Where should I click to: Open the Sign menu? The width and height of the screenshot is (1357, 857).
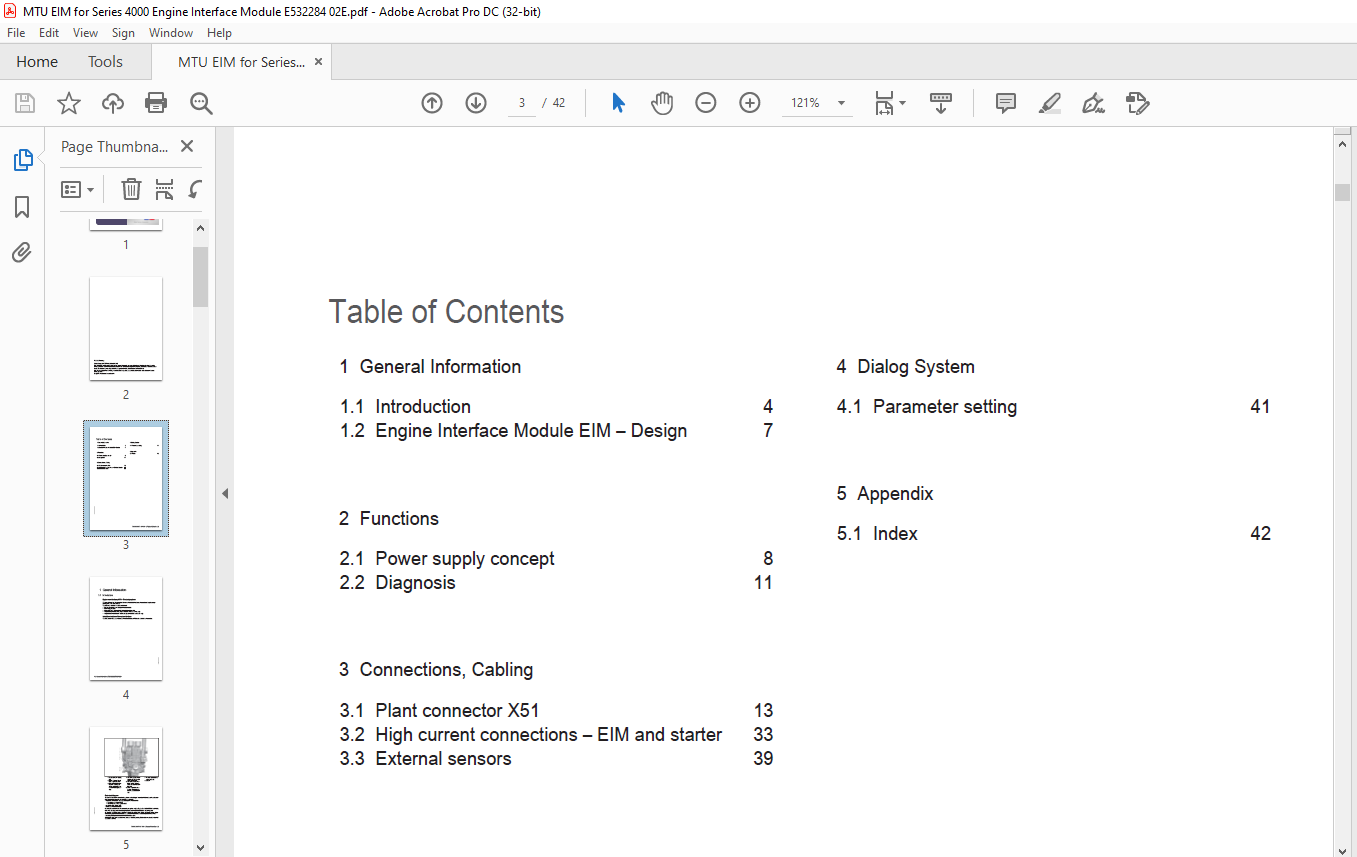(x=123, y=33)
